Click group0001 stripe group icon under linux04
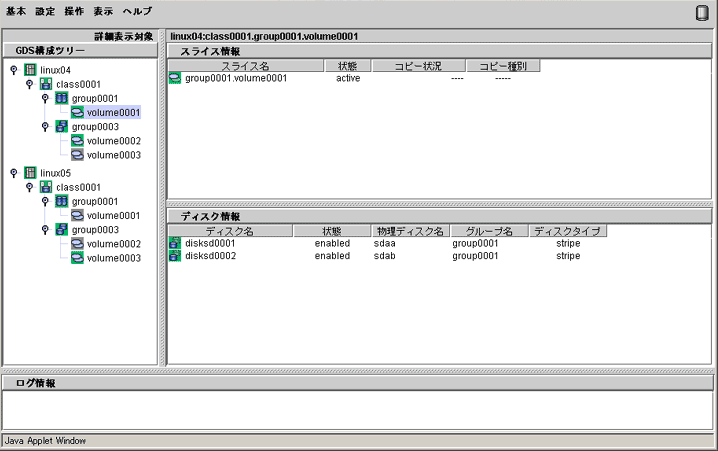Viewport: 718px width, 451px height. pyautogui.click(x=61, y=98)
